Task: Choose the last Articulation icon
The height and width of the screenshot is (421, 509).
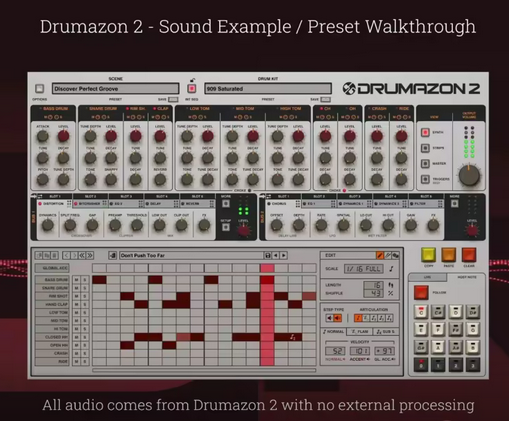Action: click(x=389, y=318)
